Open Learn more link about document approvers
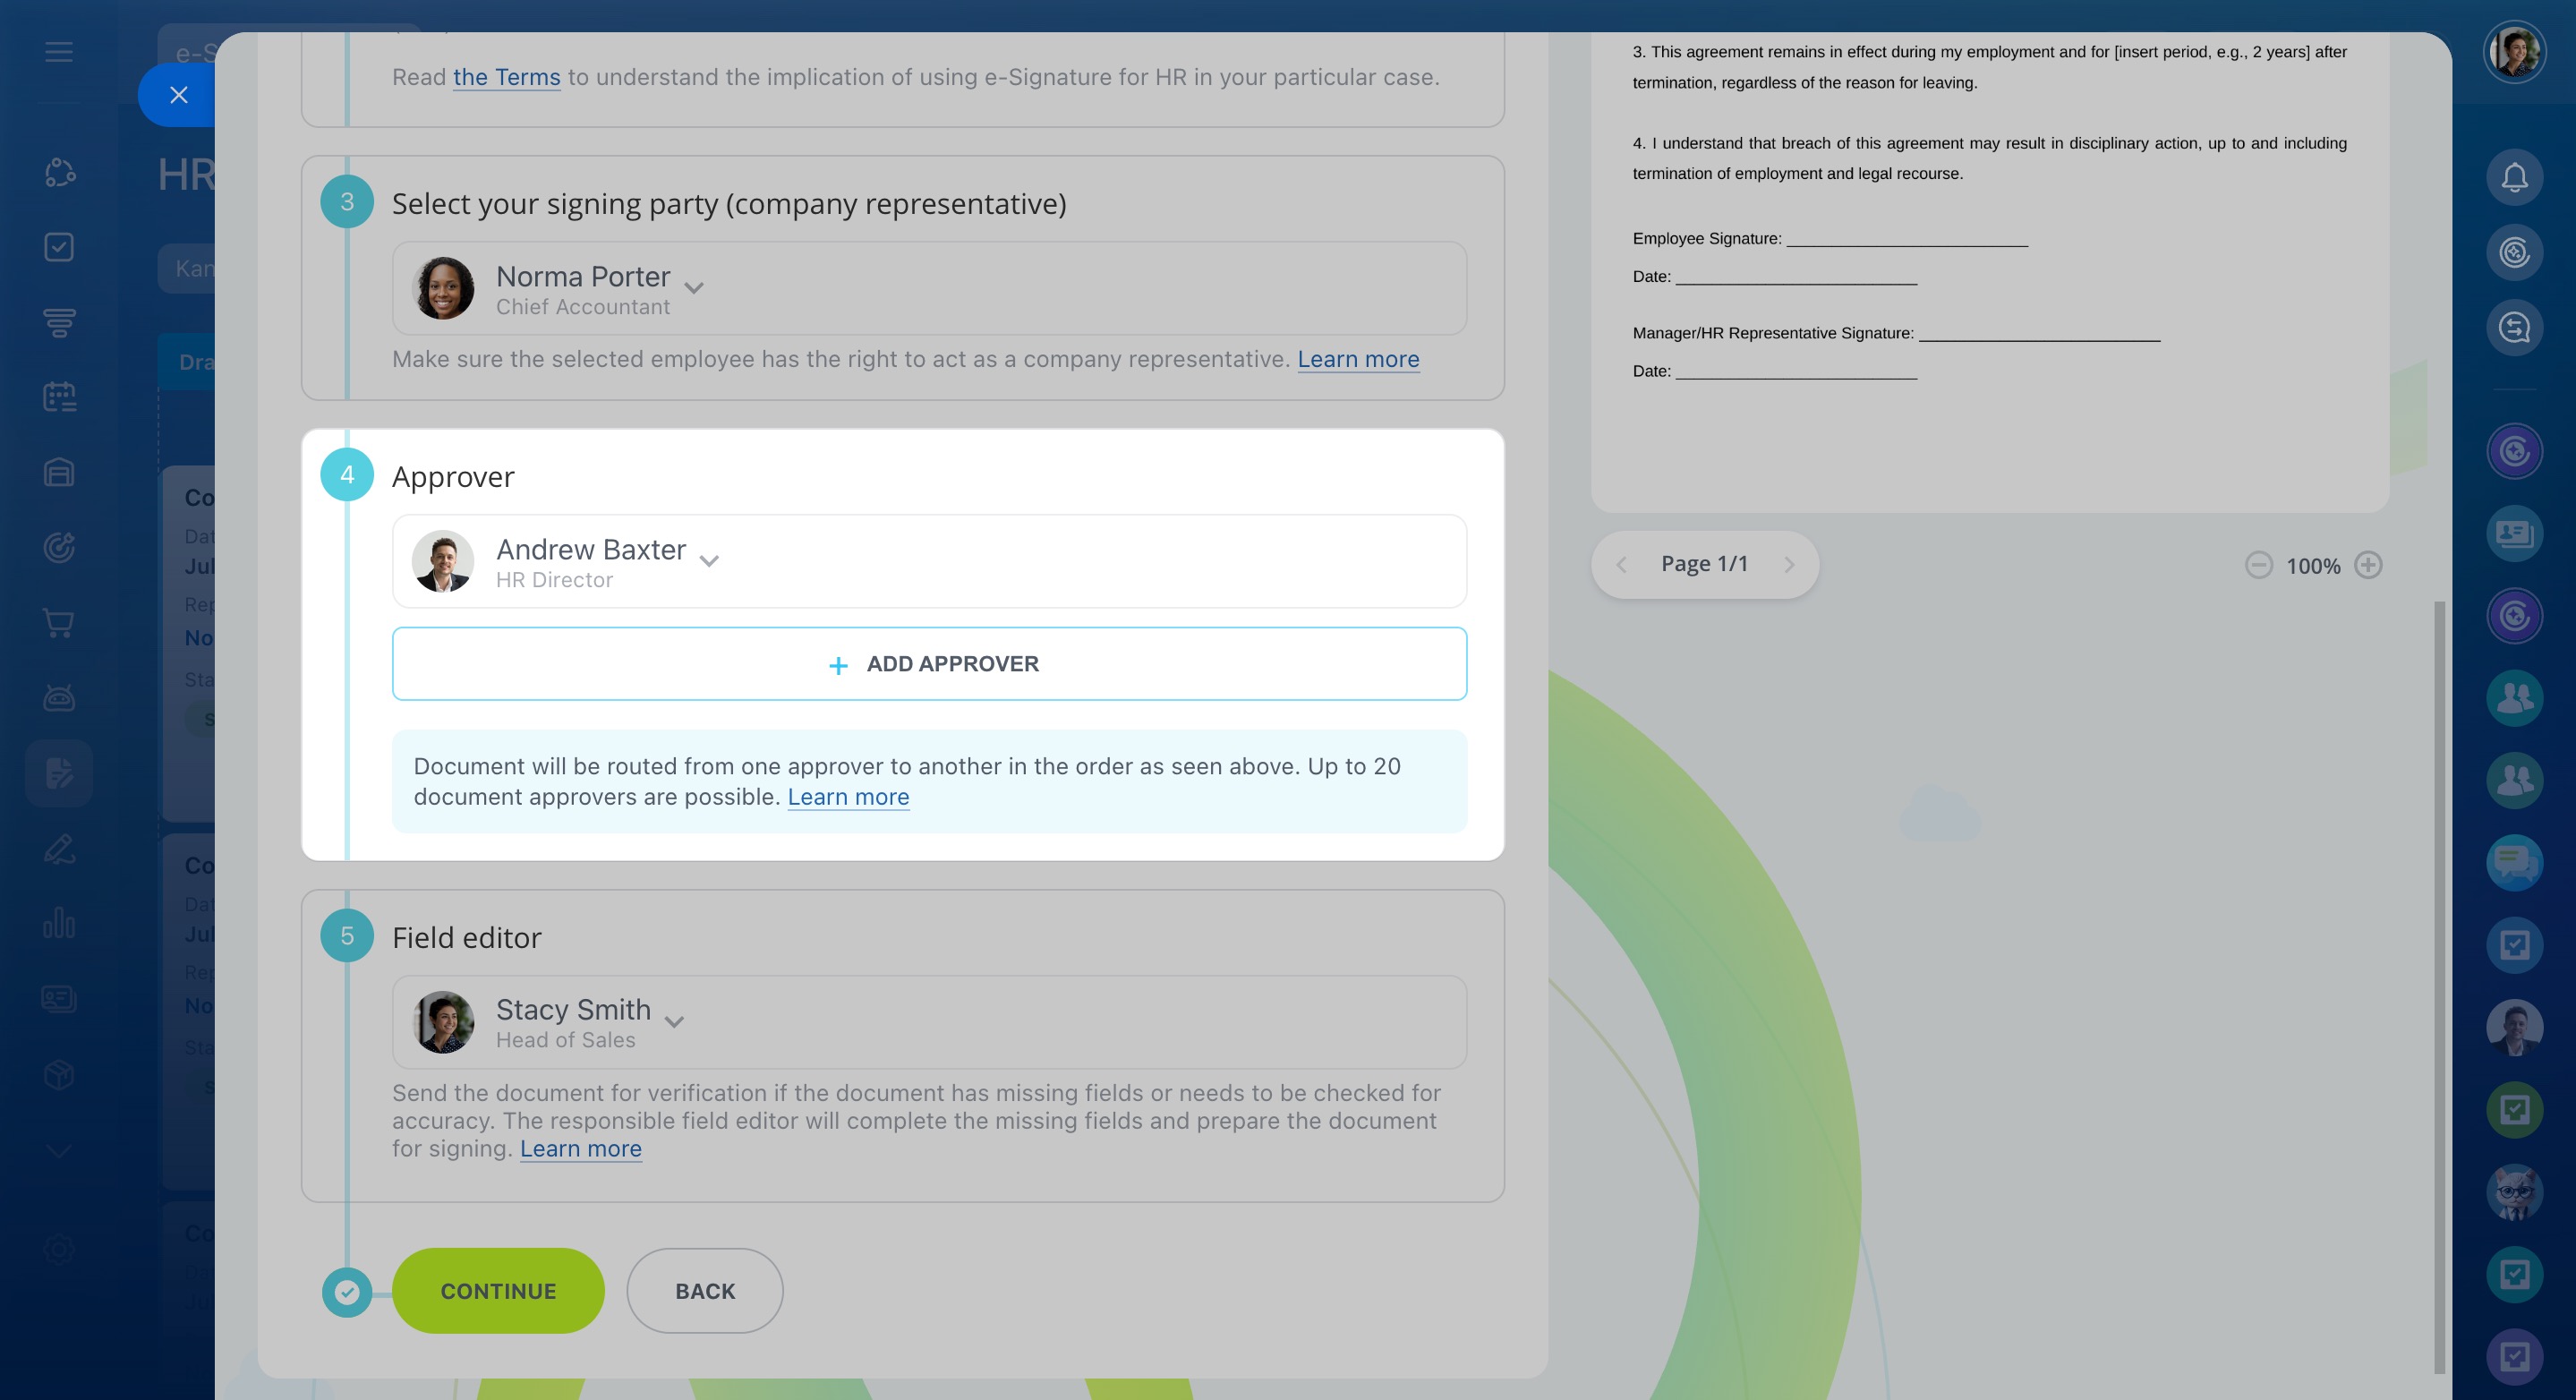This screenshot has width=2576, height=1400. (x=848, y=797)
